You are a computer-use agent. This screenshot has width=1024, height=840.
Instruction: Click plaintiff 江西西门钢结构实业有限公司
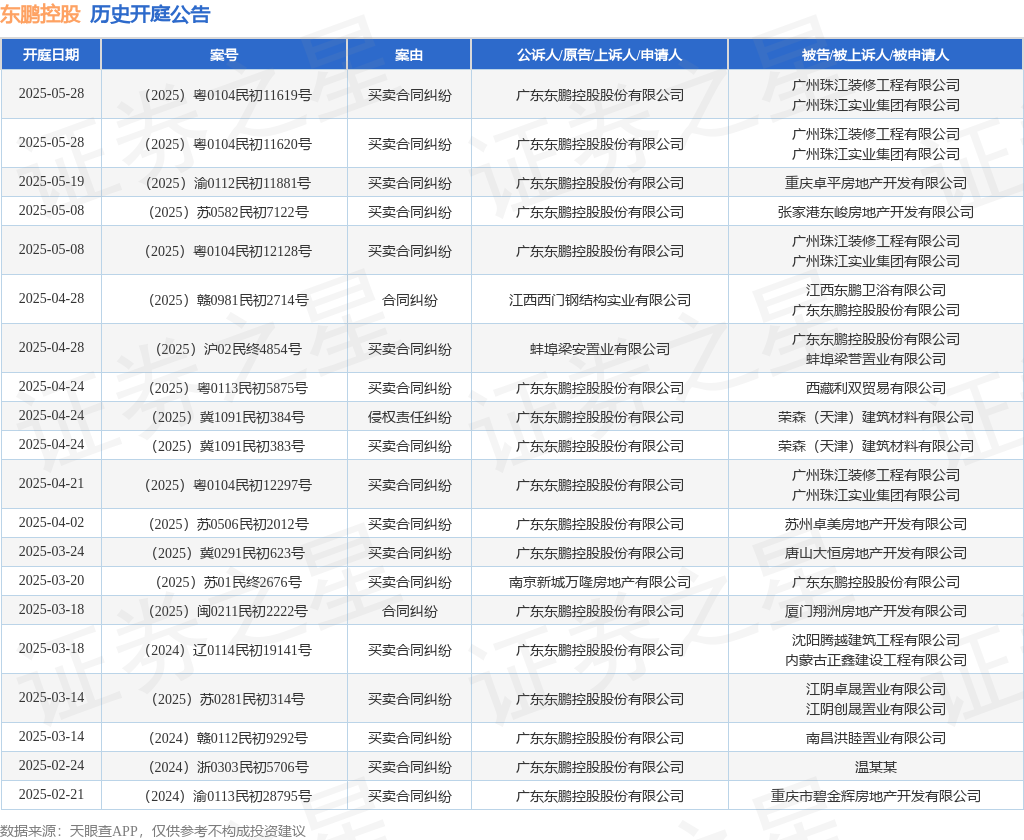(x=600, y=300)
